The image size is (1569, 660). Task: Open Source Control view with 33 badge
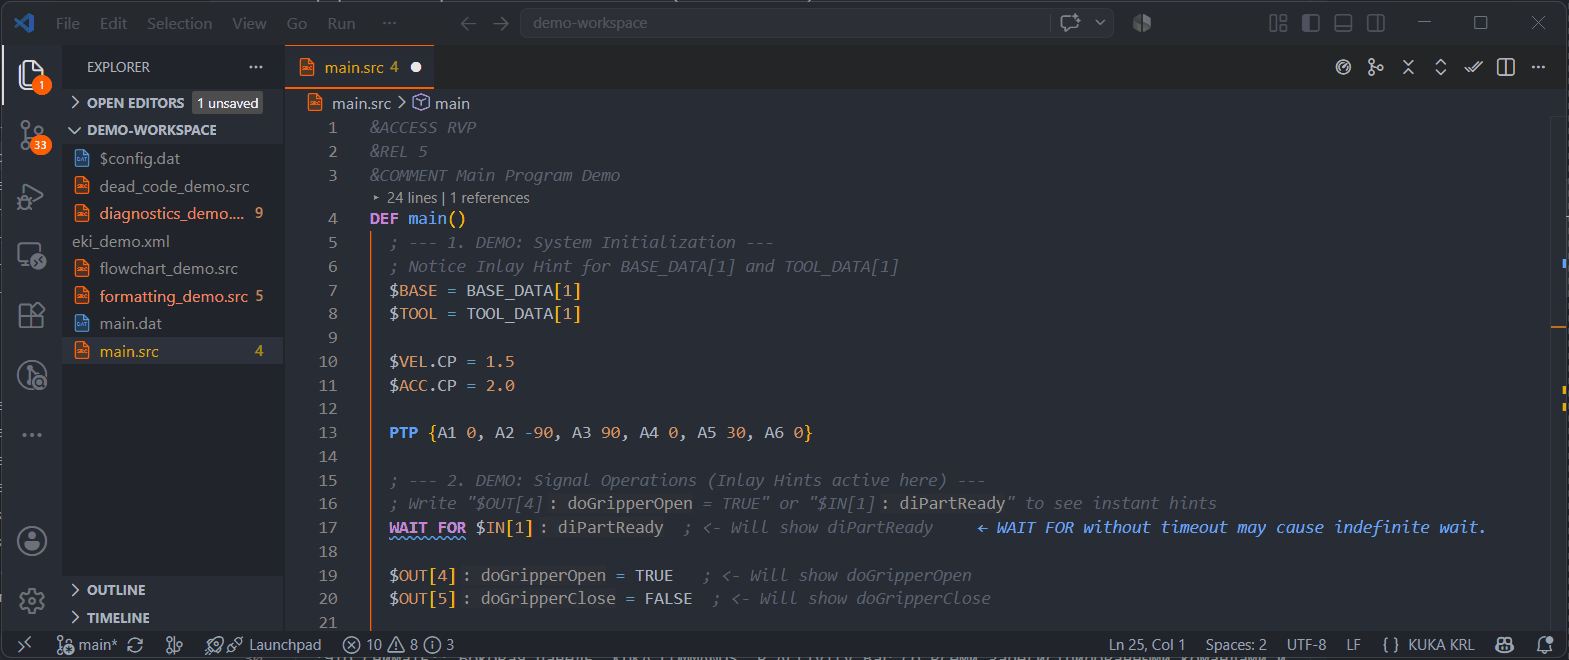pos(31,136)
